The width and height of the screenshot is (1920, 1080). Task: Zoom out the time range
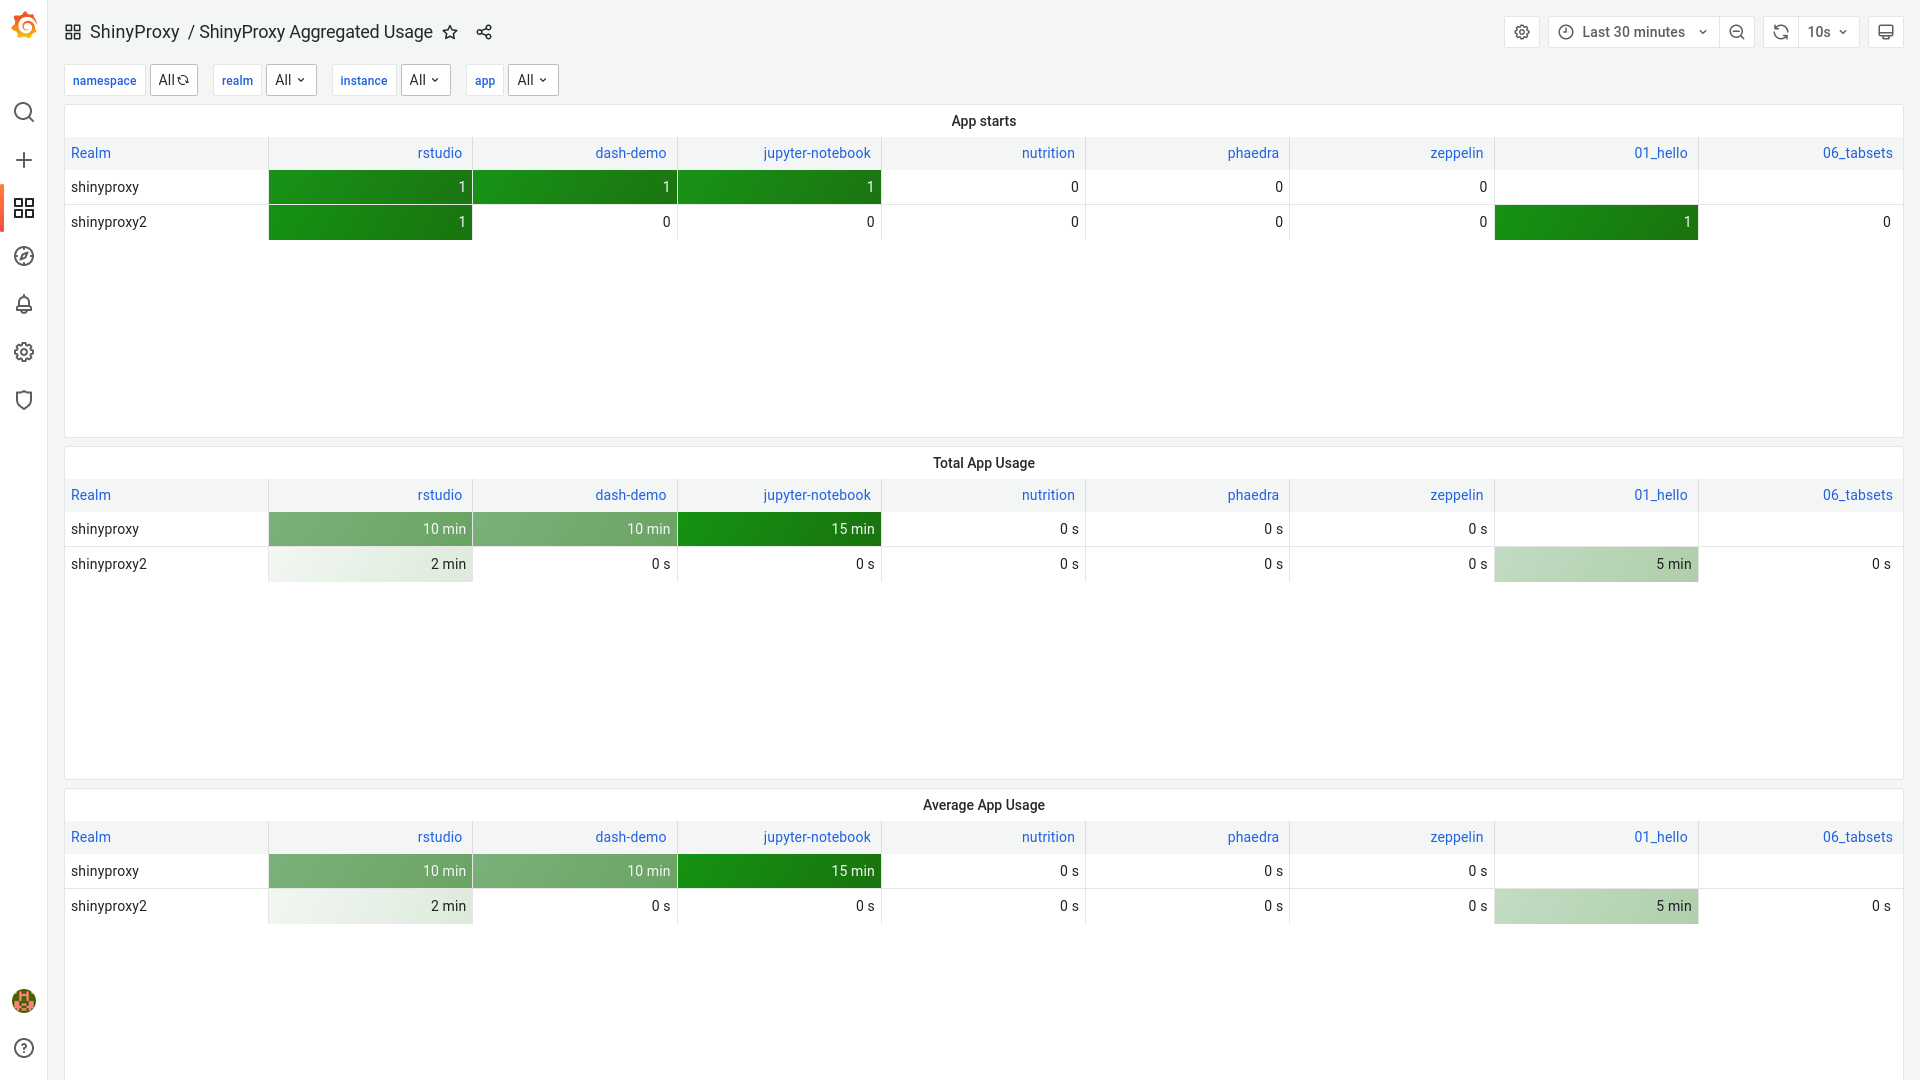point(1737,32)
